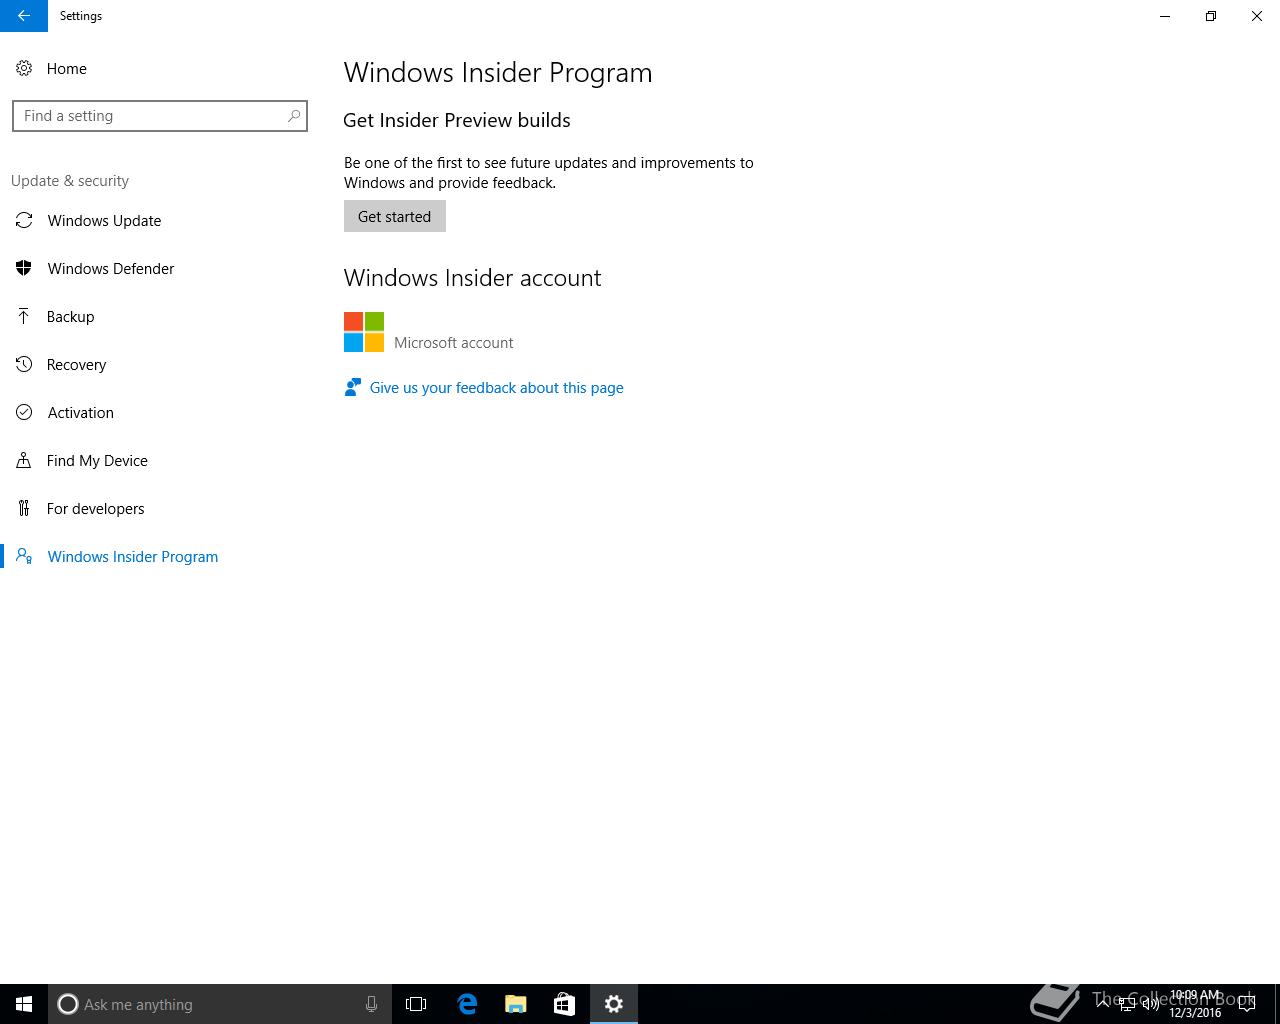Click the volume speaker tray icon
The image size is (1280, 1024).
1150,1004
